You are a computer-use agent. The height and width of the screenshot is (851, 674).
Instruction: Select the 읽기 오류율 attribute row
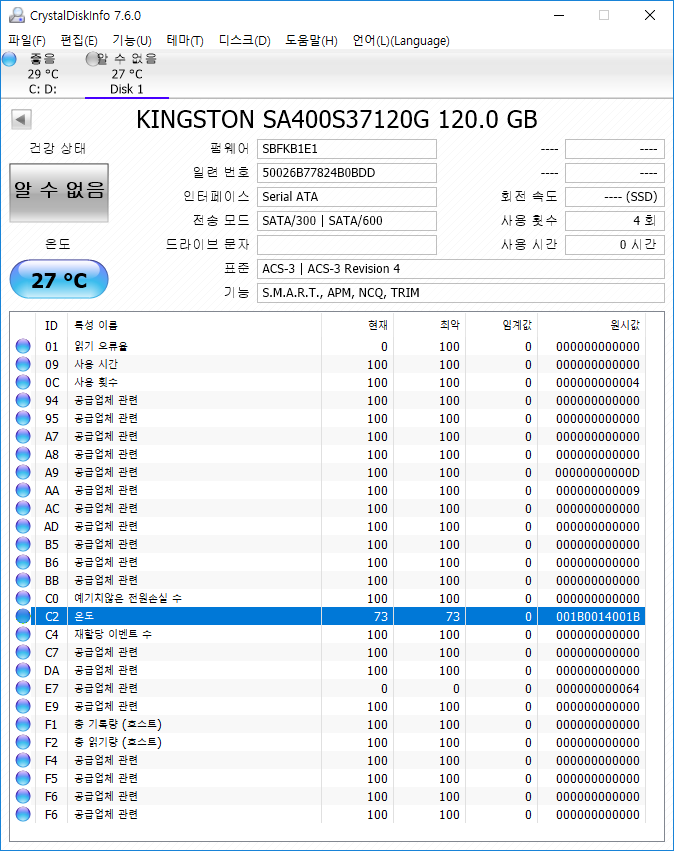(x=329, y=346)
